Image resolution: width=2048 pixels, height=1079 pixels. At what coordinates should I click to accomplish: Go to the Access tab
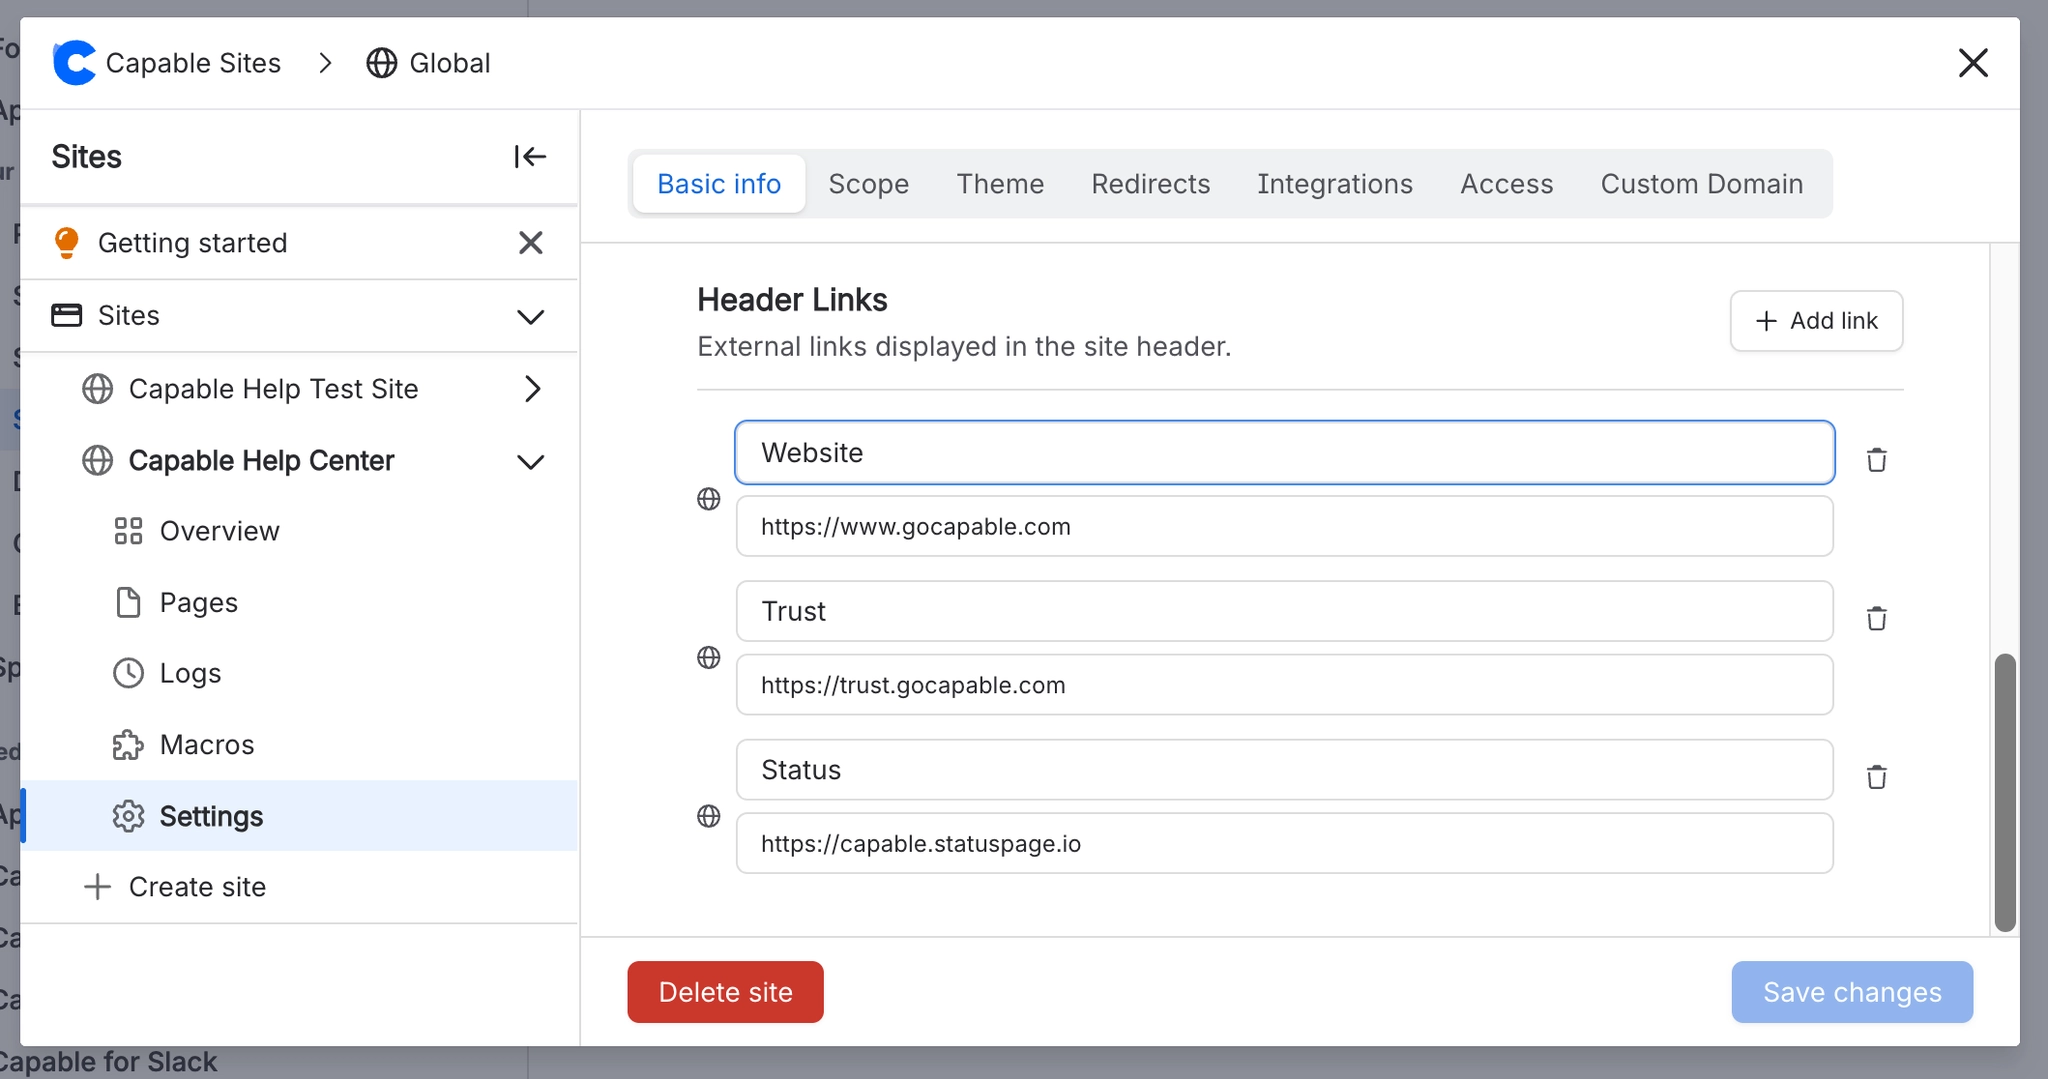[x=1506, y=184]
